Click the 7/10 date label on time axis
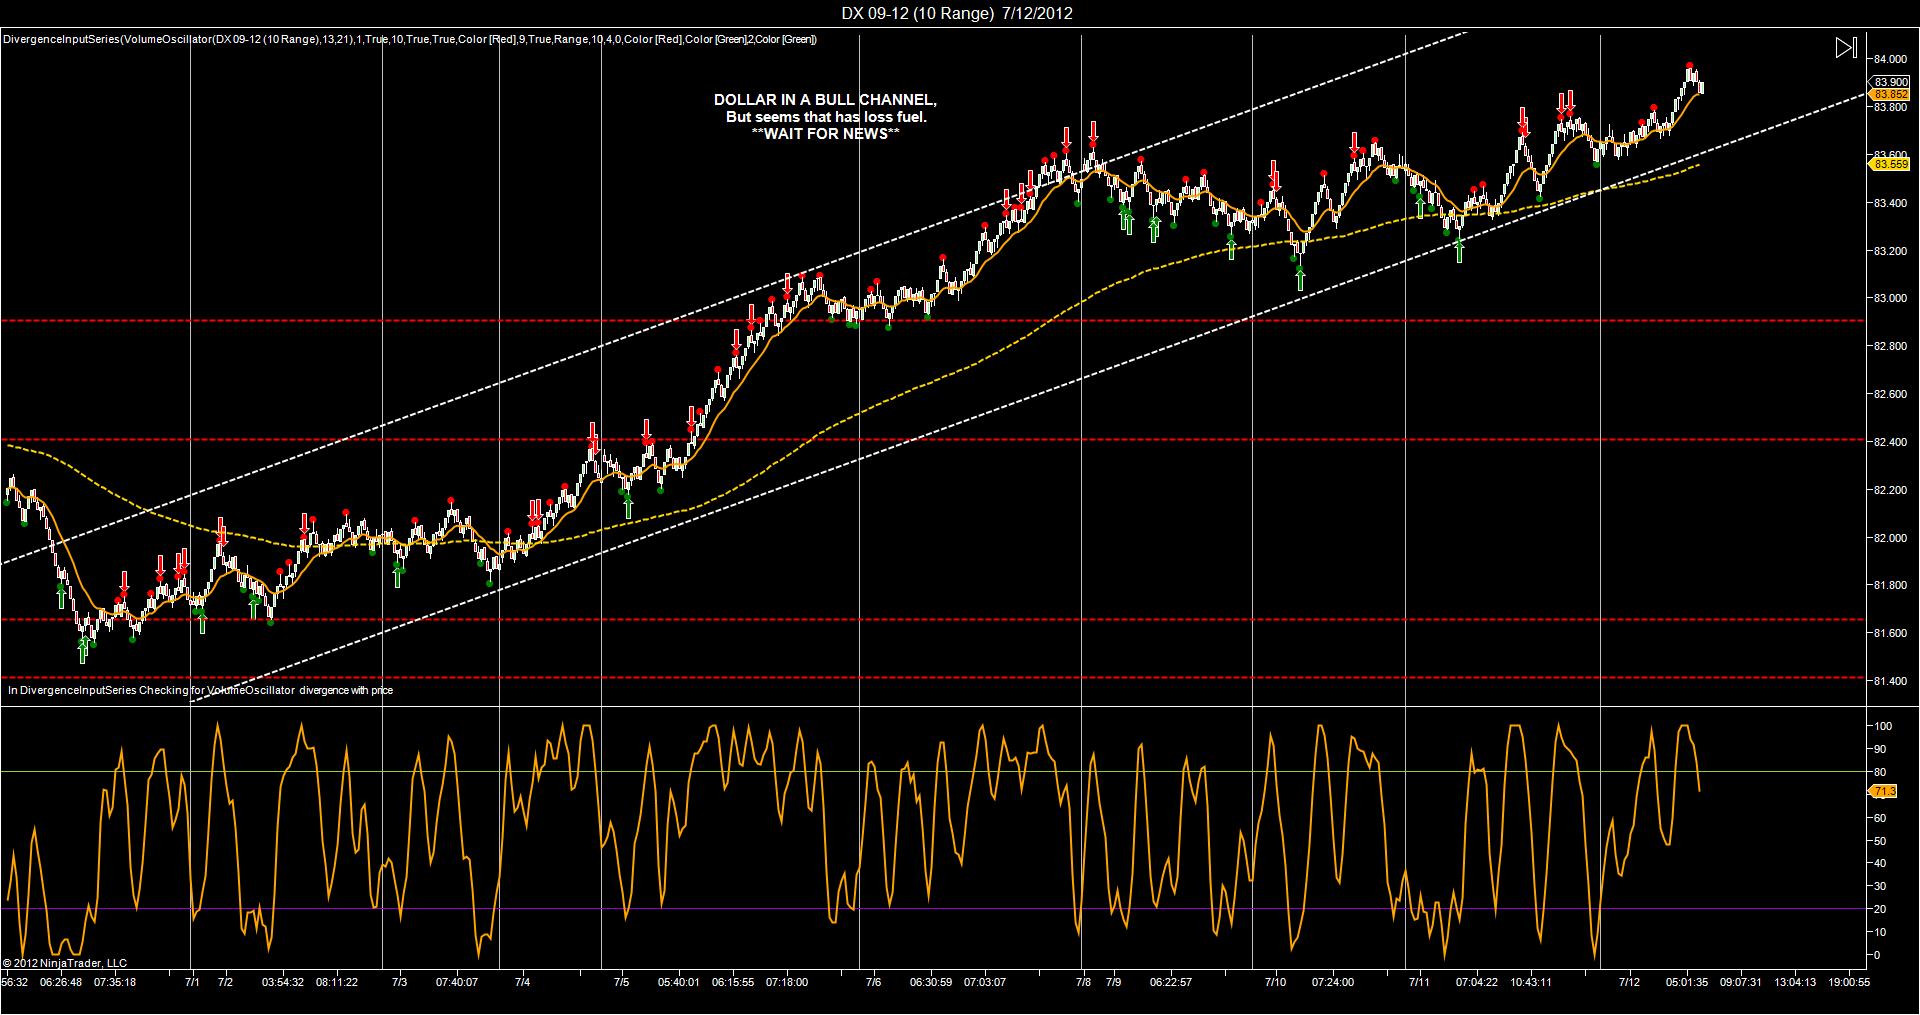This screenshot has height=1015, width=1920. pyautogui.click(x=1275, y=982)
